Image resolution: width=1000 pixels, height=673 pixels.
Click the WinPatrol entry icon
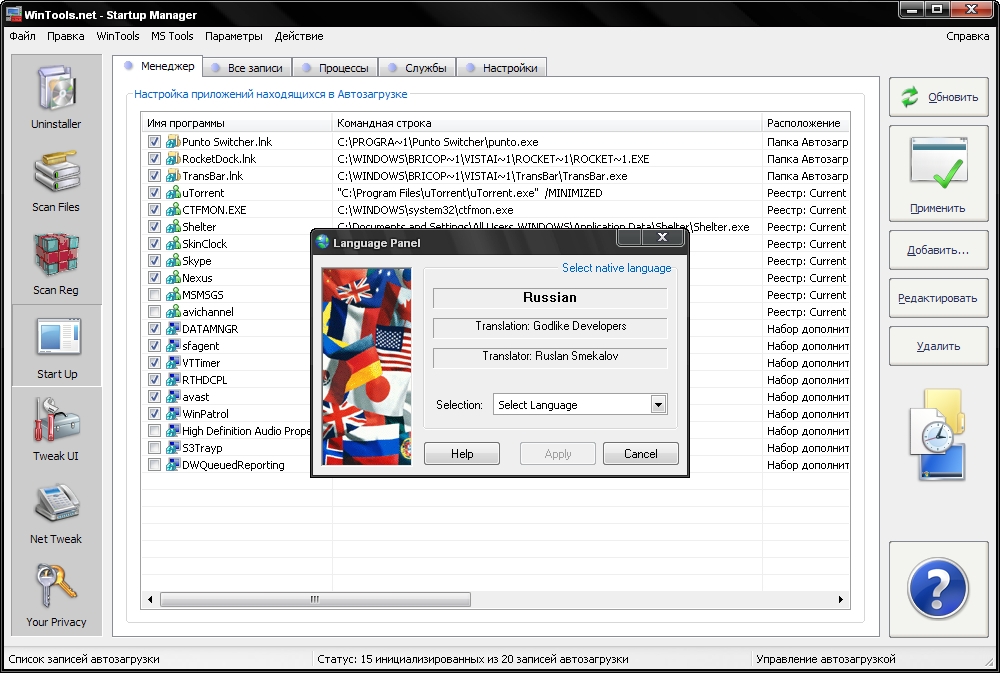point(173,414)
